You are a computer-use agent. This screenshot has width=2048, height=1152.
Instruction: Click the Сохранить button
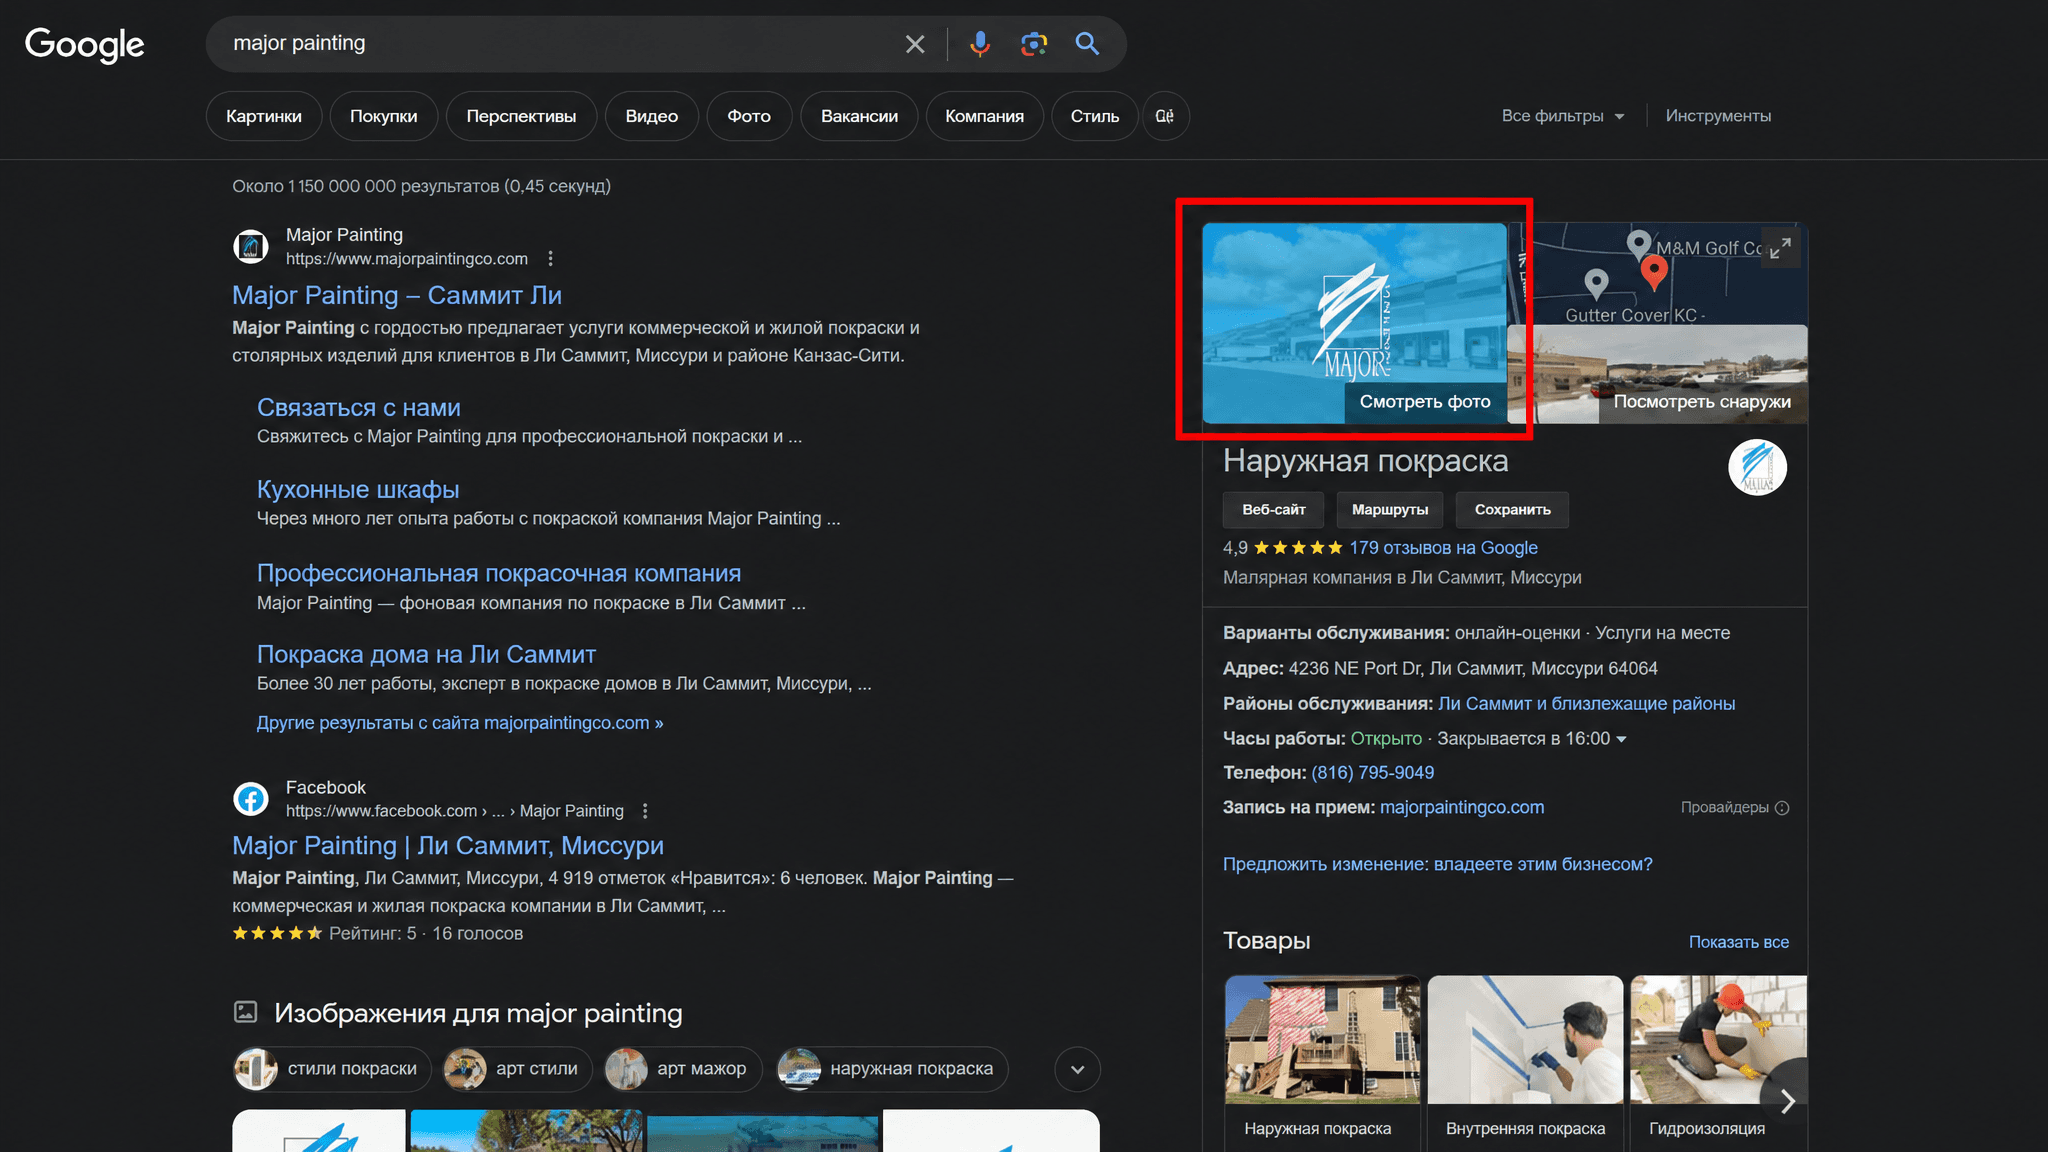click(x=1512, y=510)
